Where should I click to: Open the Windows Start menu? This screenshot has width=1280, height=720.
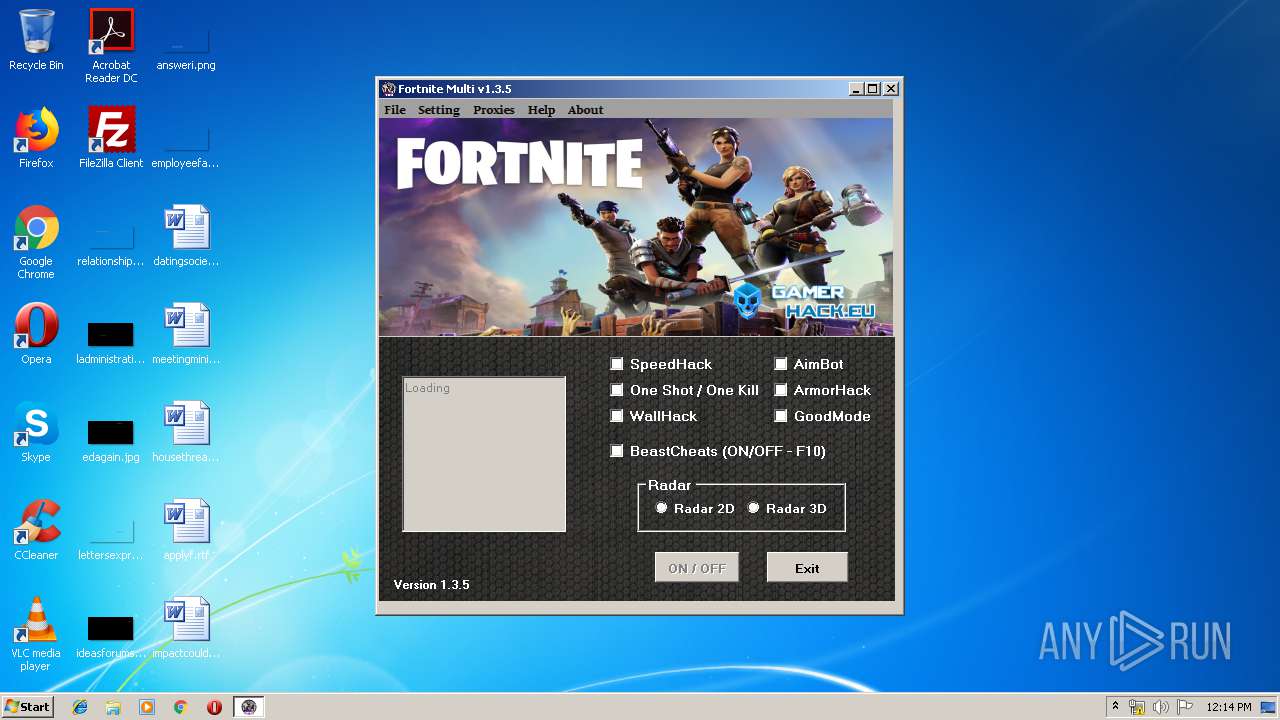(x=27, y=706)
